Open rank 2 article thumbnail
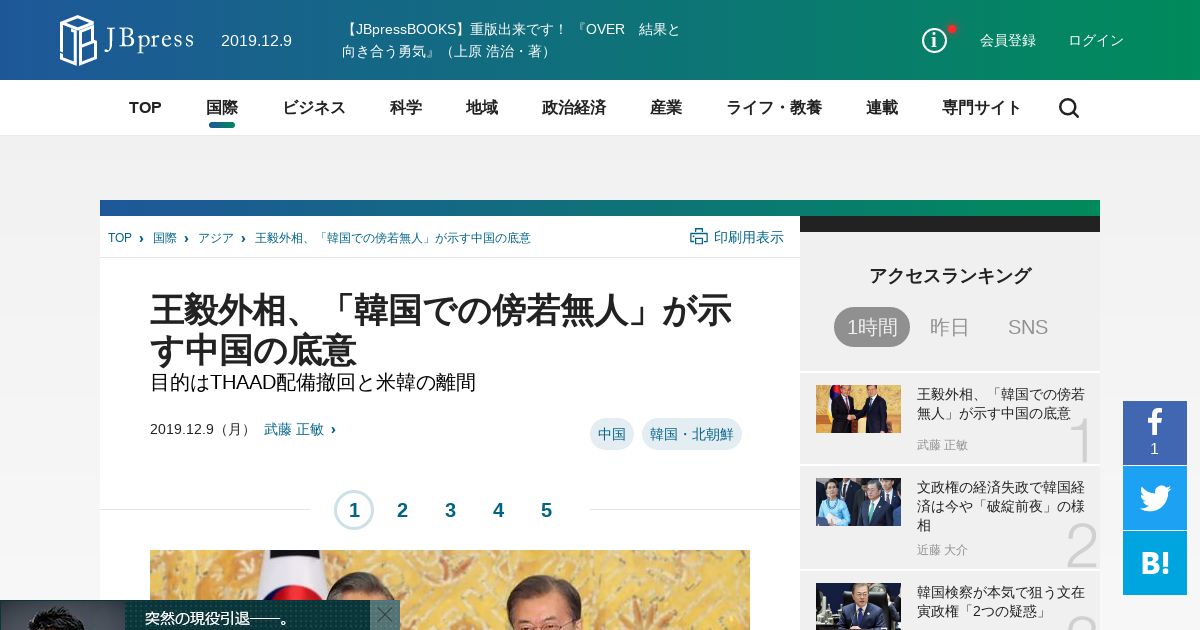Viewport: 1200px width, 630px height. 858,502
